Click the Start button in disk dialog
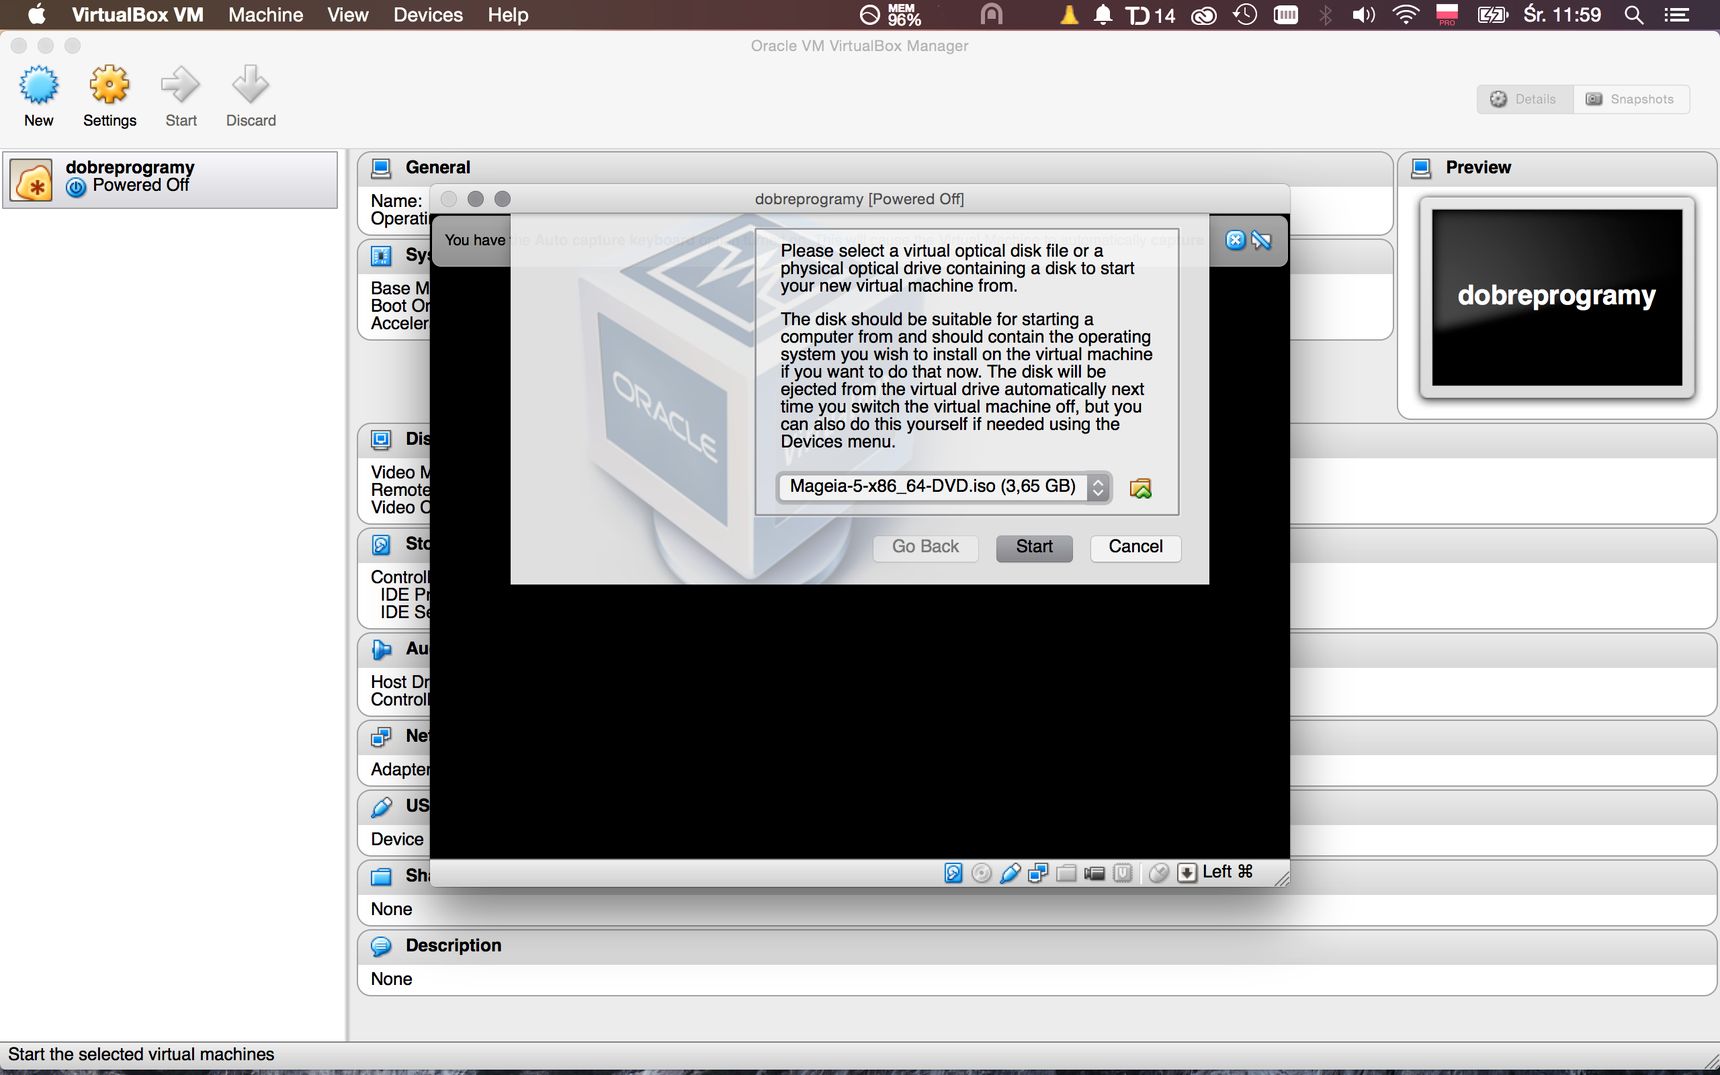The height and width of the screenshot is (1075, 1720). [1034, 547]
